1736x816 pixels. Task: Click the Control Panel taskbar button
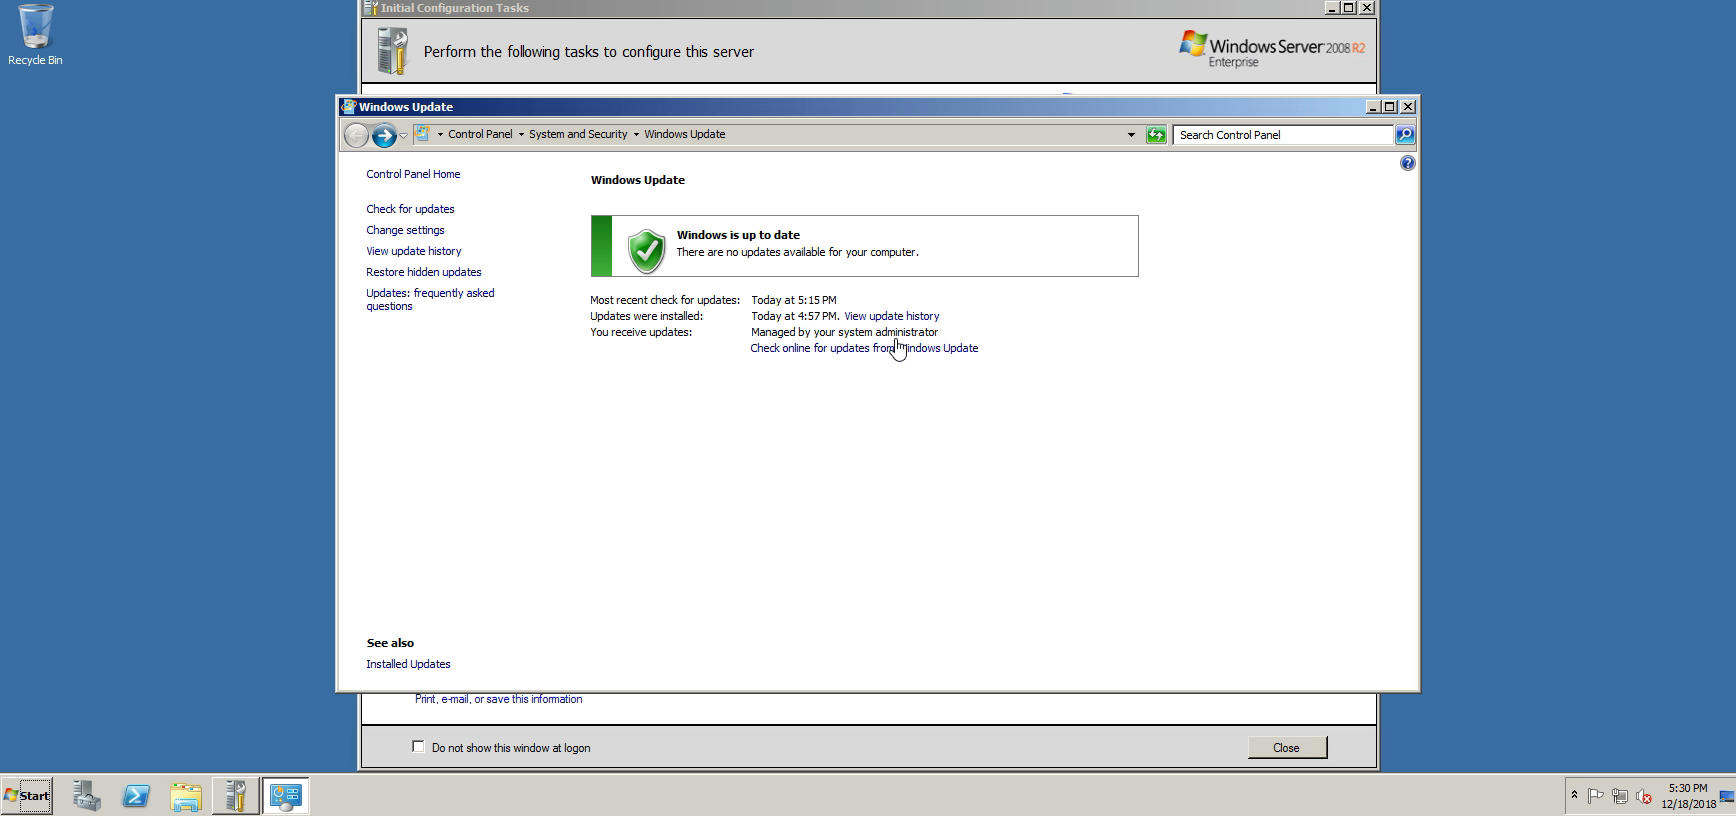(286, 796)
